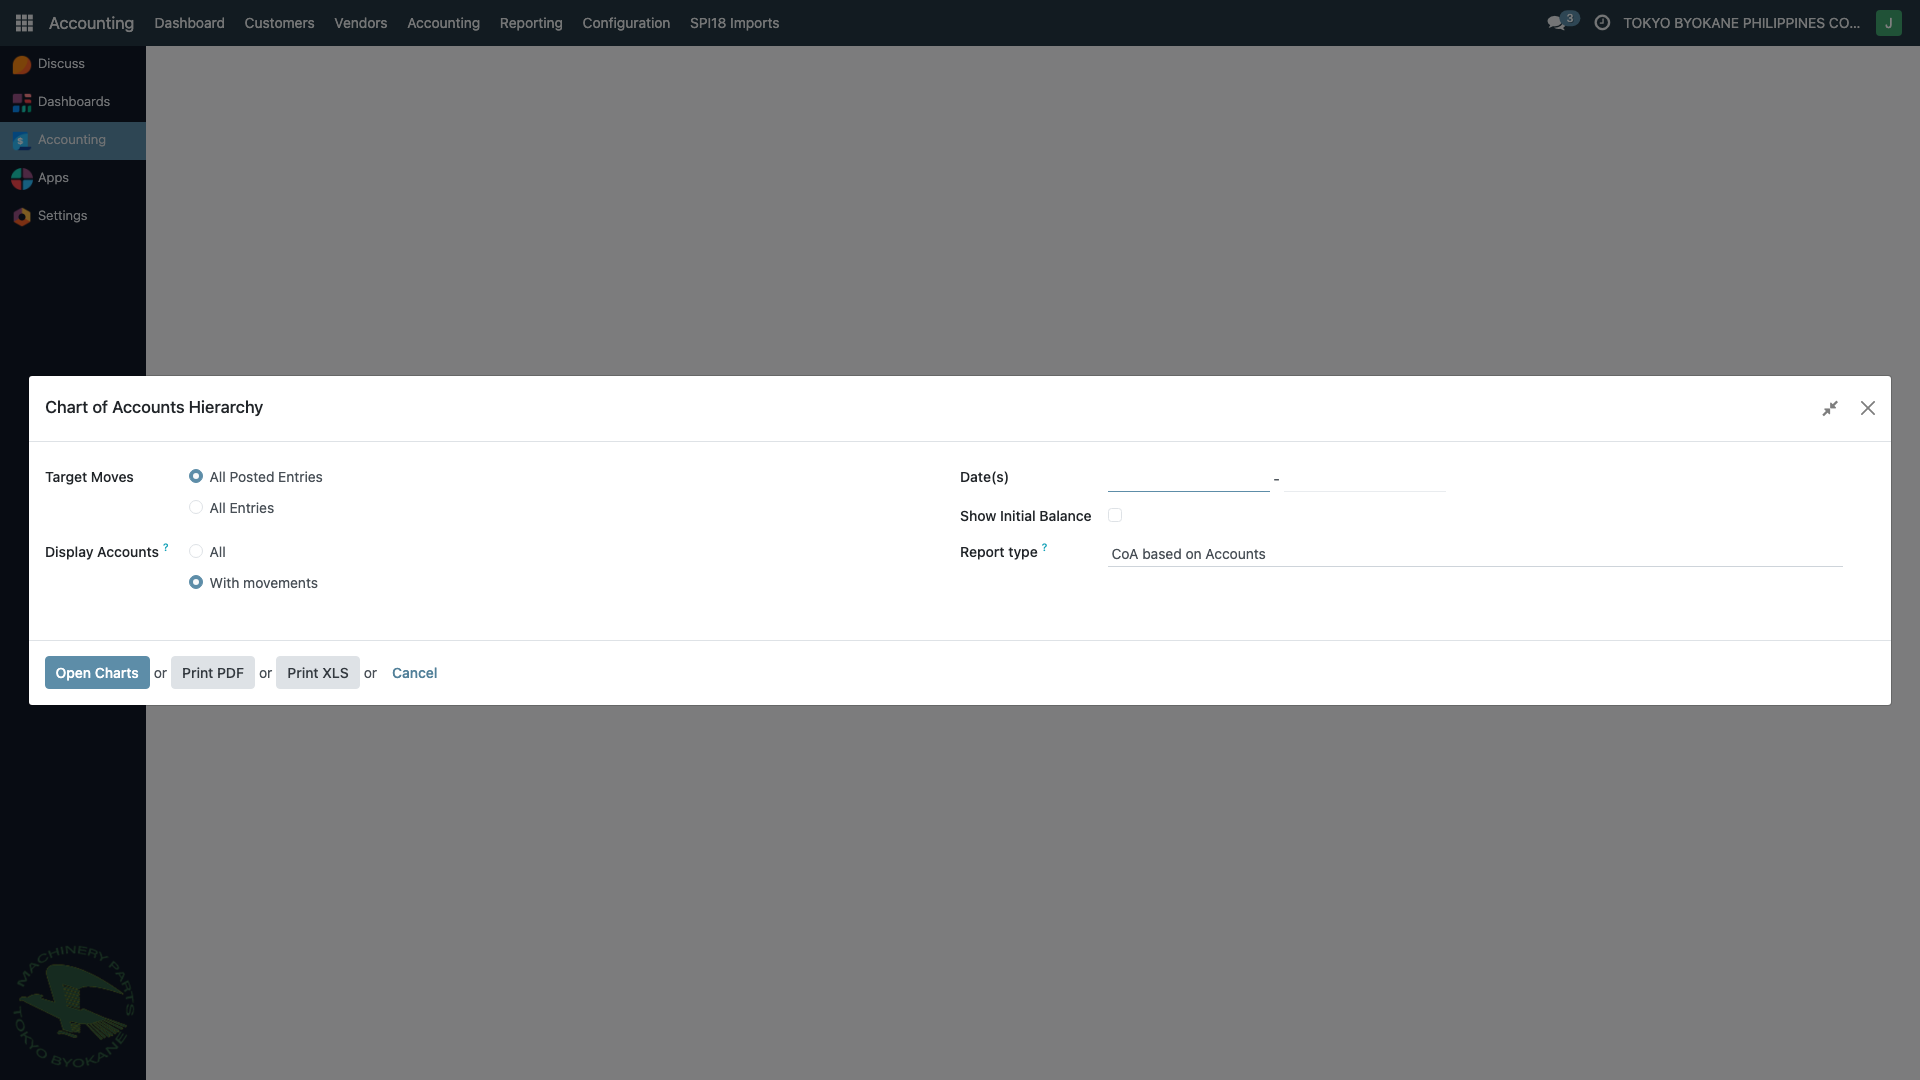Expand the Reporting menu
This screenshot has width=1920, height=1080.
coord(531,23)
